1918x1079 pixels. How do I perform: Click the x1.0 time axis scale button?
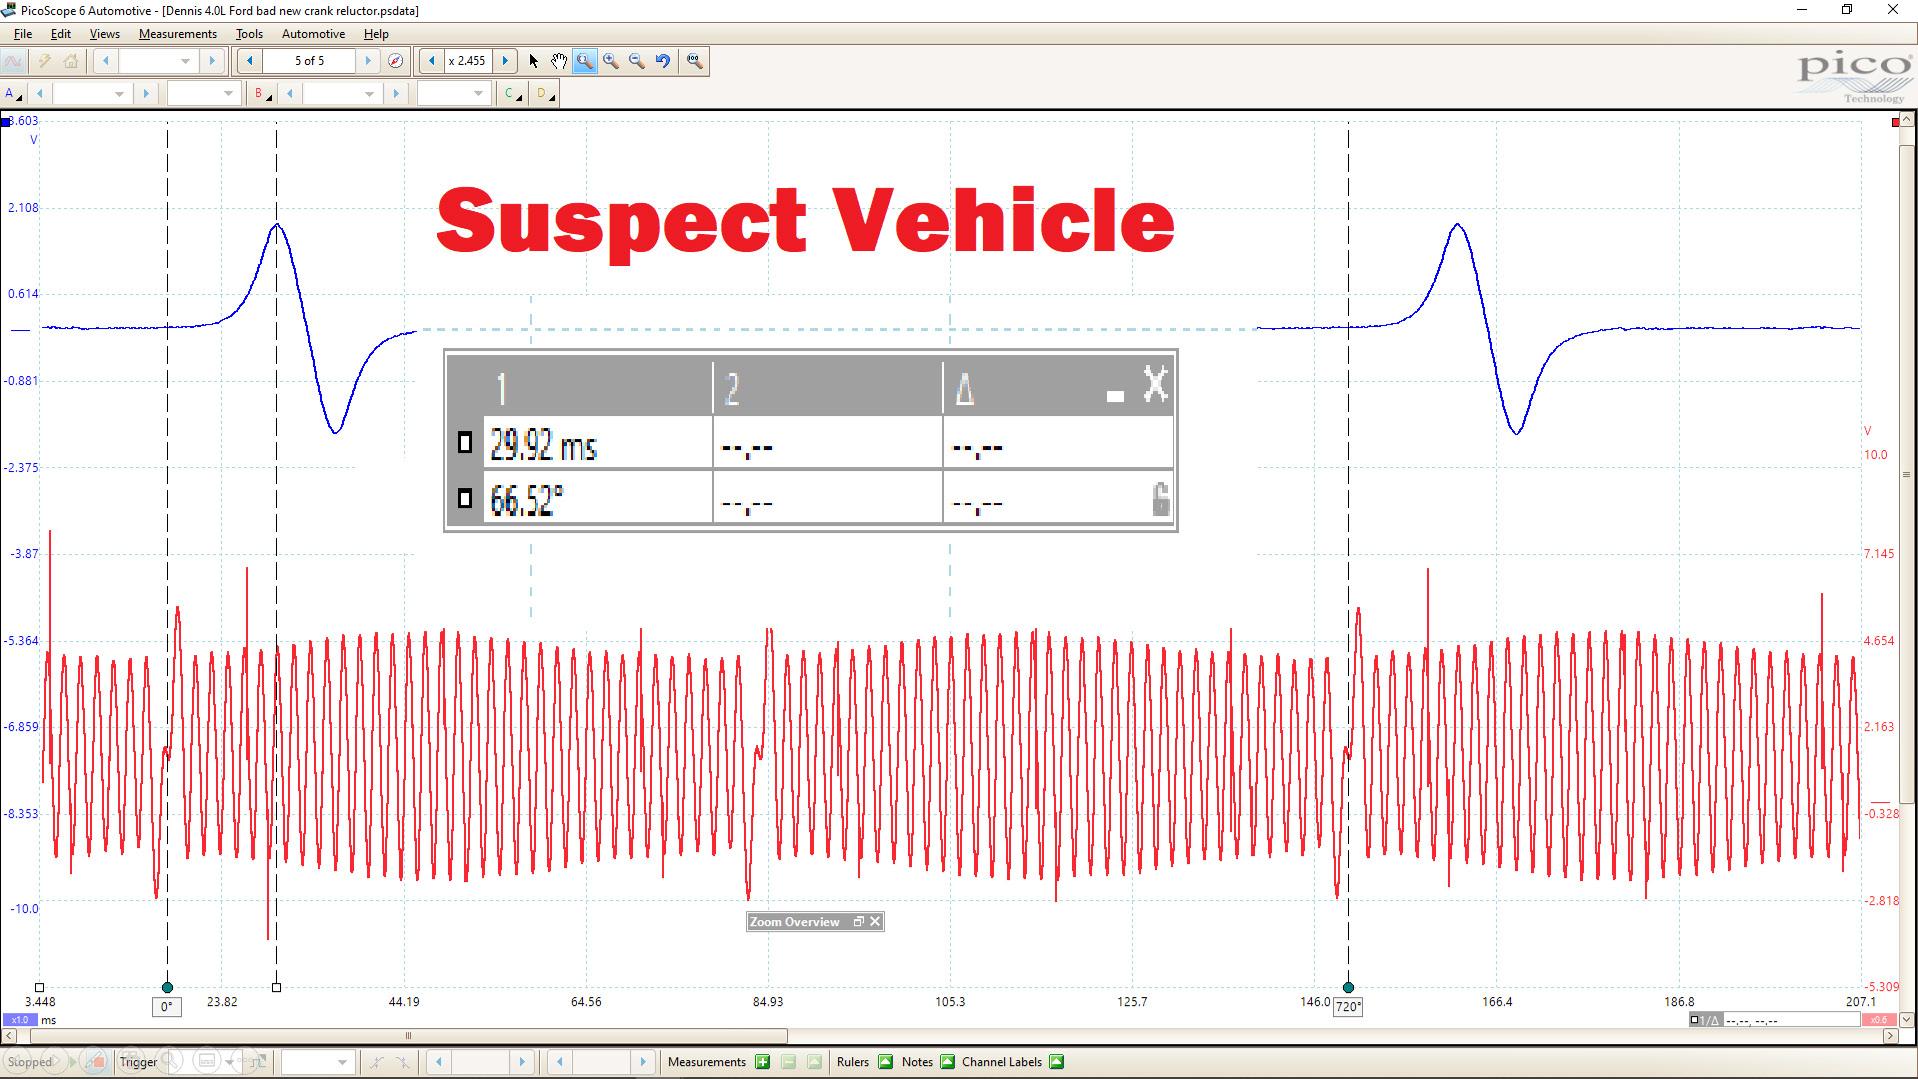[x=19, y=1020]
